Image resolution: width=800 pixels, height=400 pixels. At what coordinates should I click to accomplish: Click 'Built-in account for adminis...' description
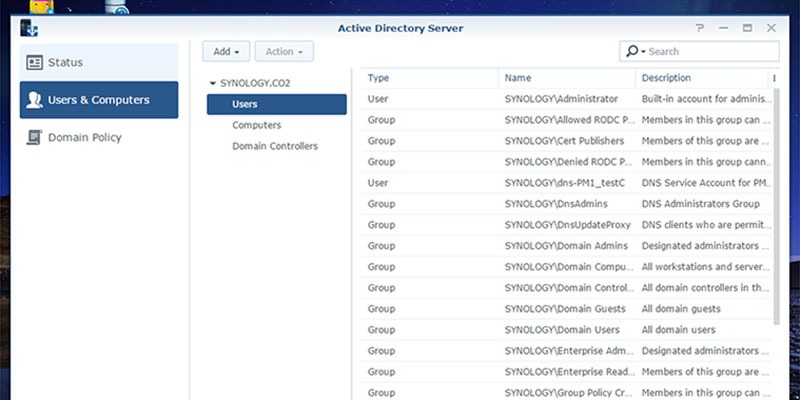pyautogui.click(x=706, y=99)
